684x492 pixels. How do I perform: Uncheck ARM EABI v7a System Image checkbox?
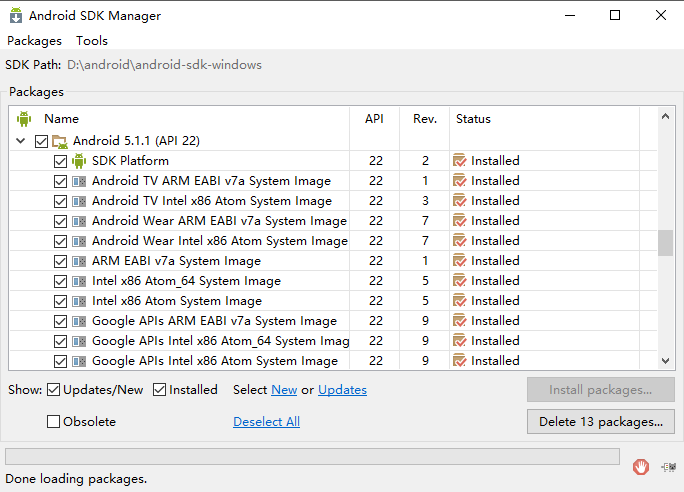(60, 261)
